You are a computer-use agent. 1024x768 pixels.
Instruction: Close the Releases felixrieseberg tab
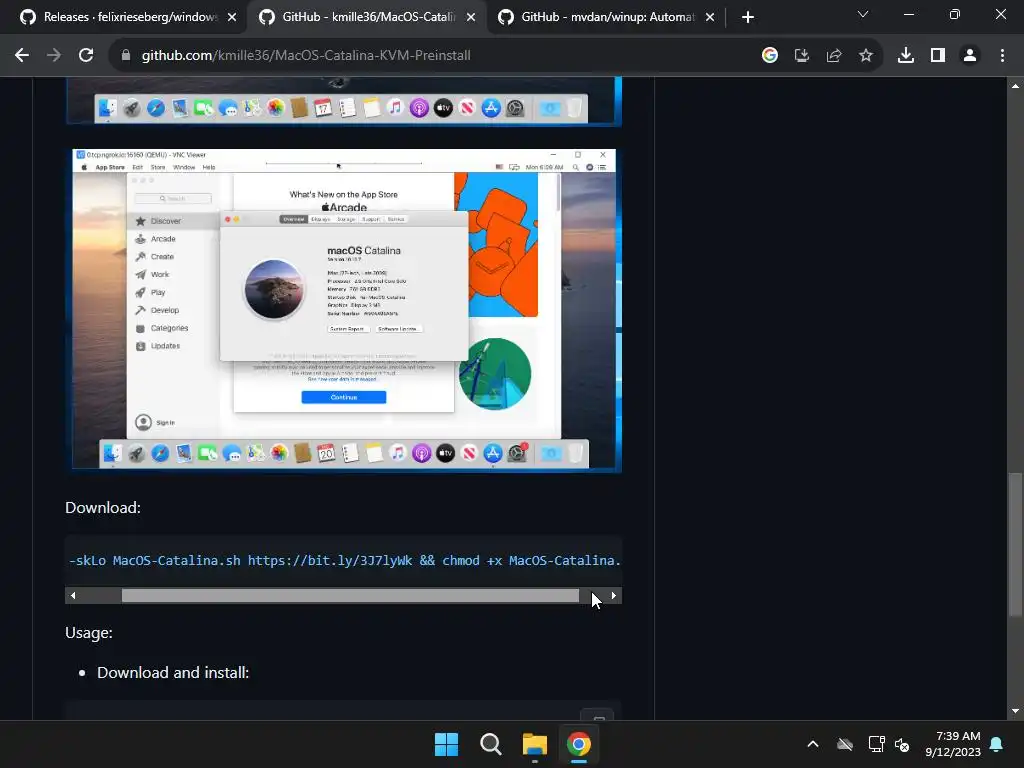point(232,18)
